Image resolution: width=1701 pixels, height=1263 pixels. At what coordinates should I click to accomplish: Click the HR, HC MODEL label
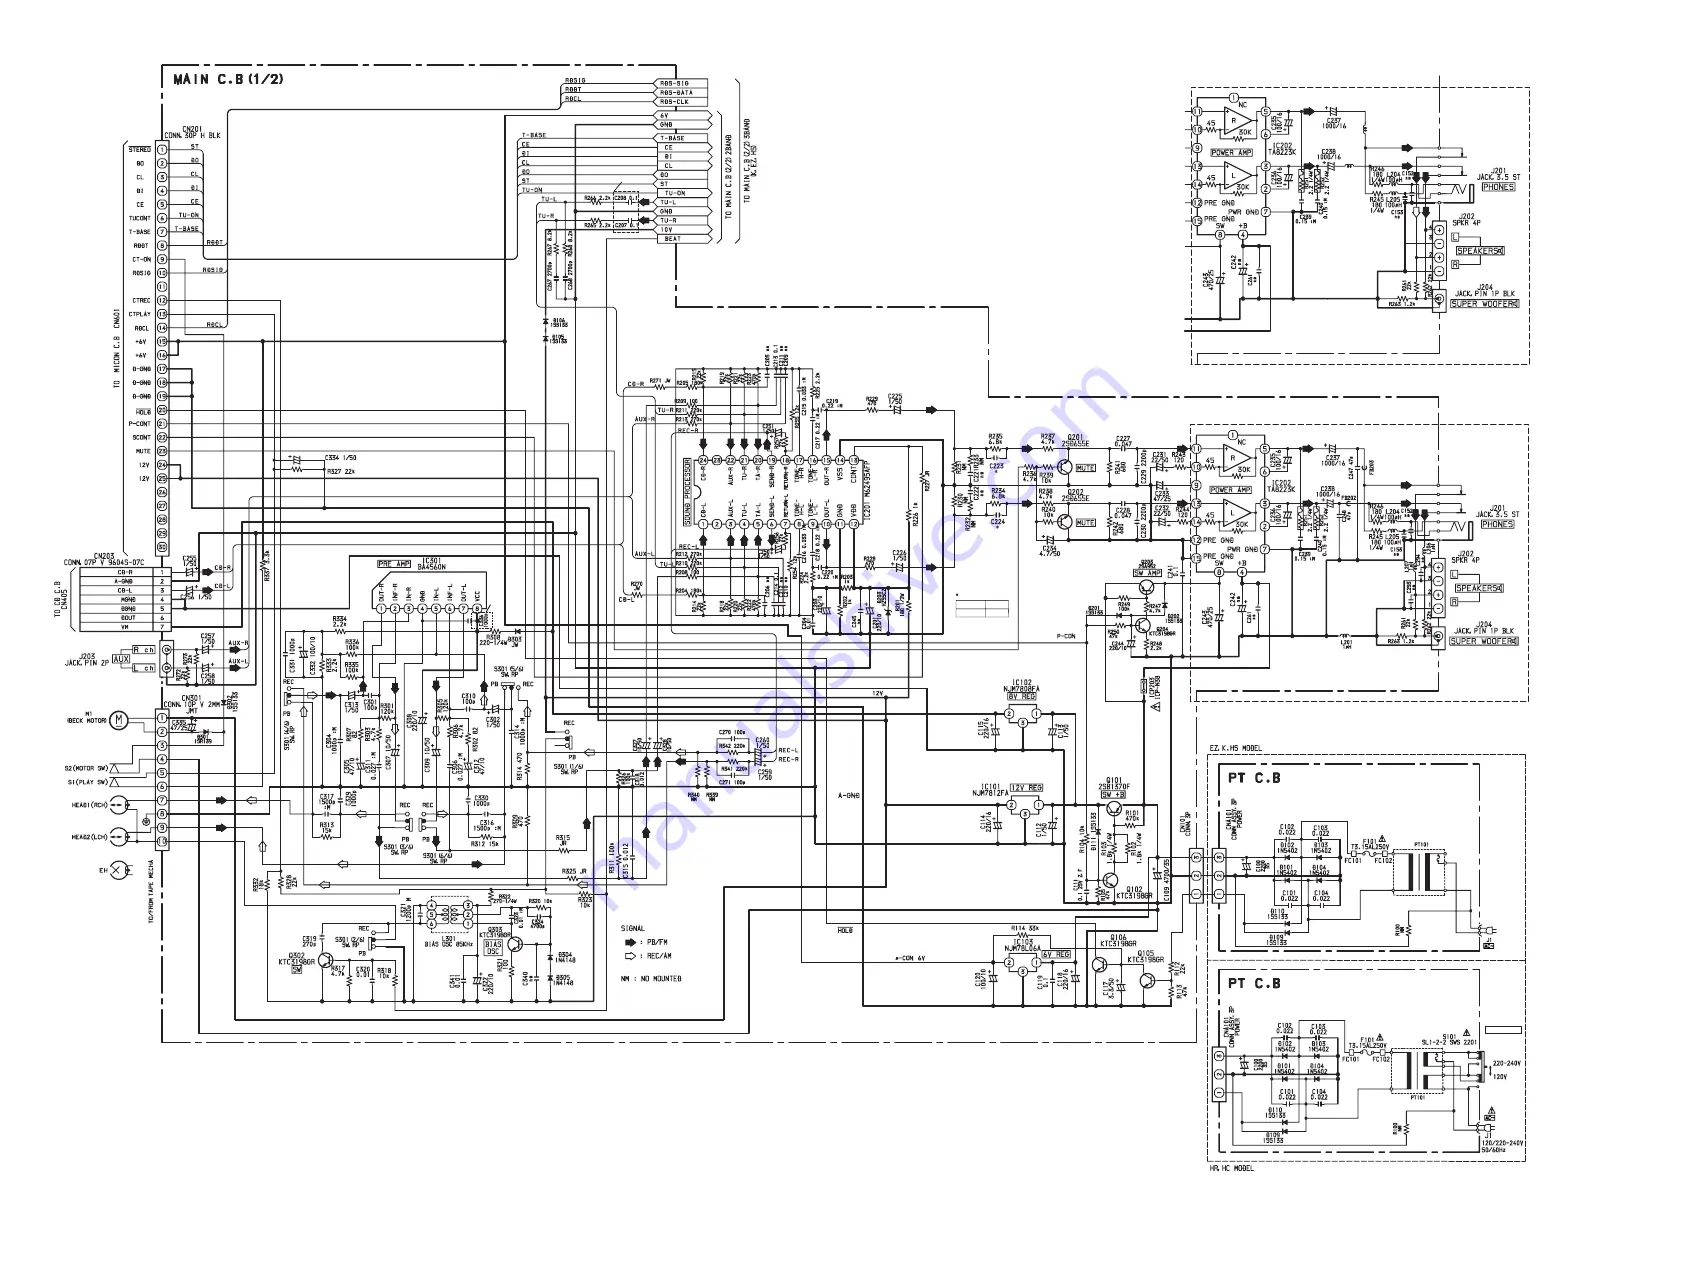1231,1168
